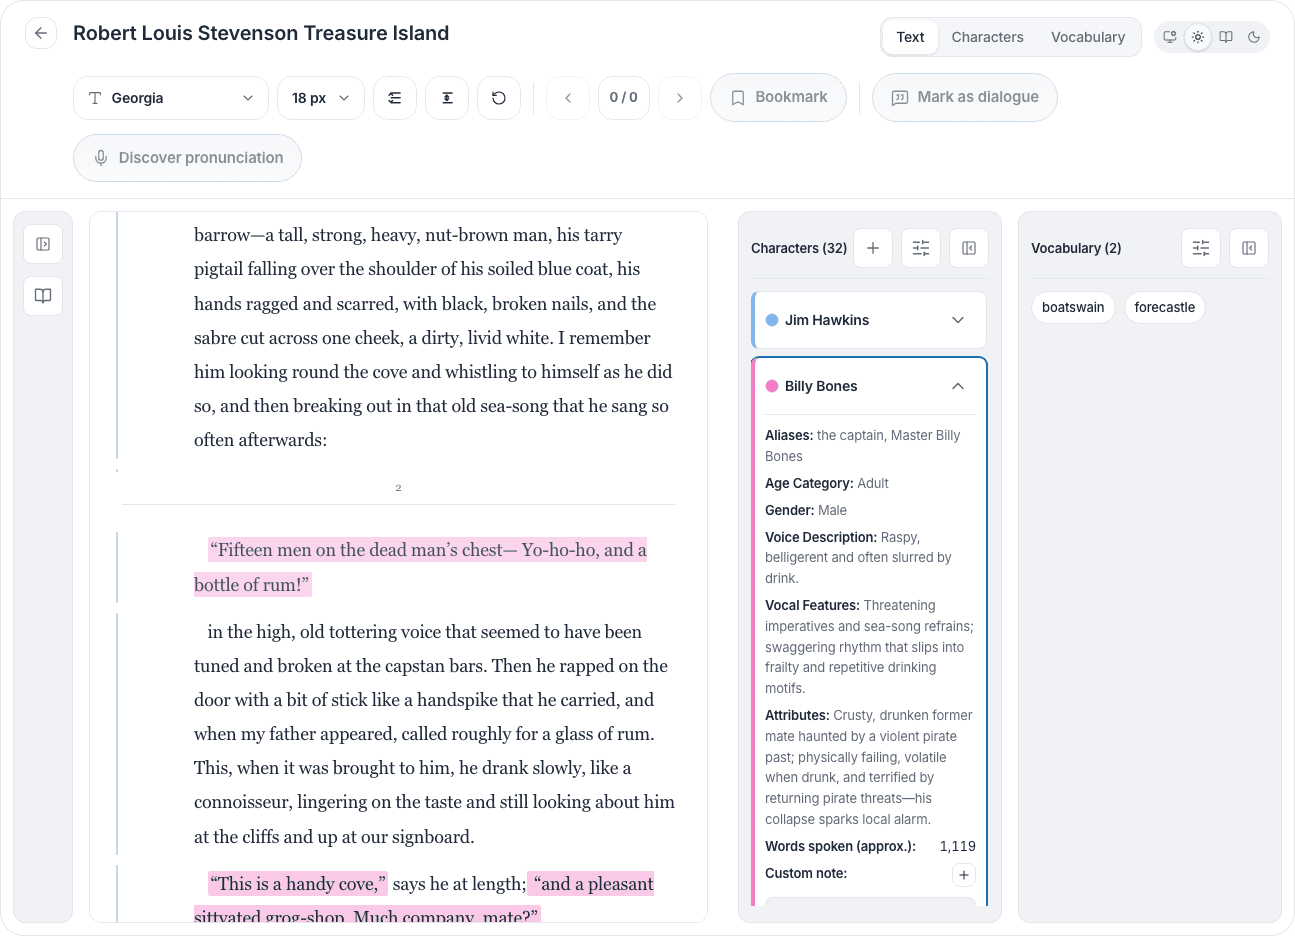Toggle left sidebar panel icon
Viewport: 1295px width, 936px height.
pyautogui.click(x=43, y=244)
